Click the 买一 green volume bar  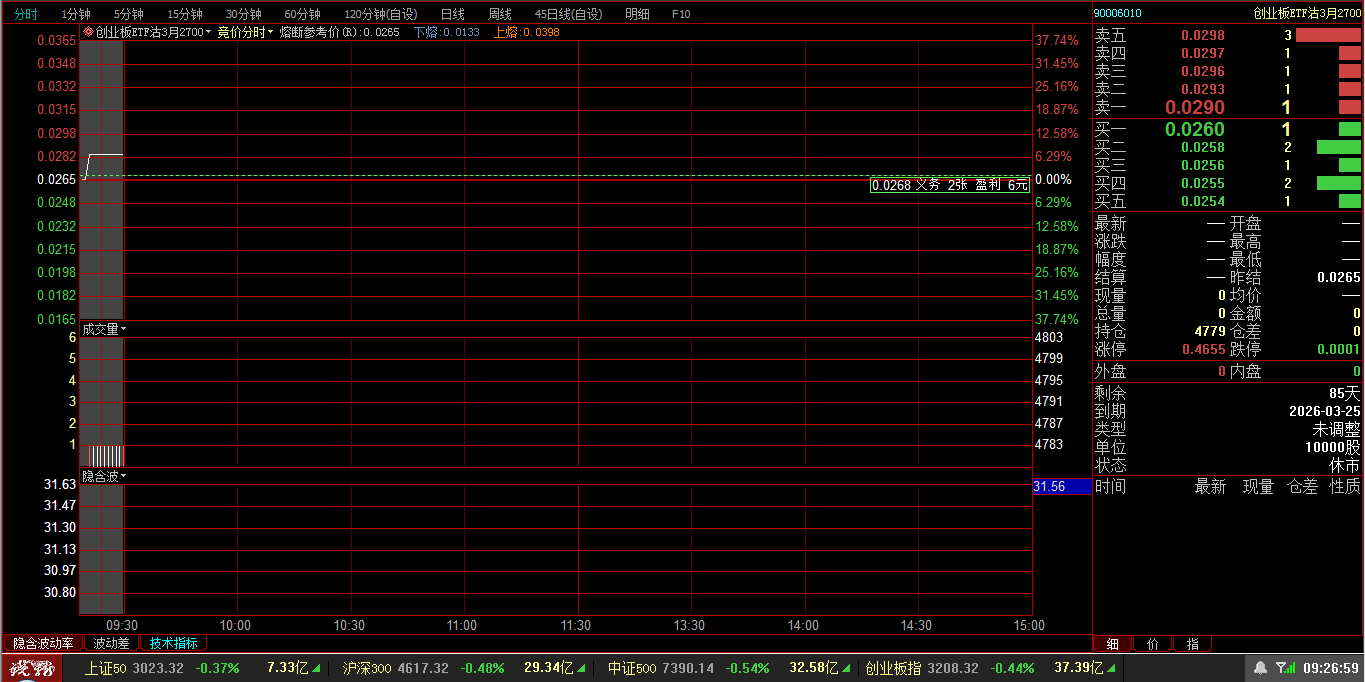pyautogui.click(x=1349, y=129)
